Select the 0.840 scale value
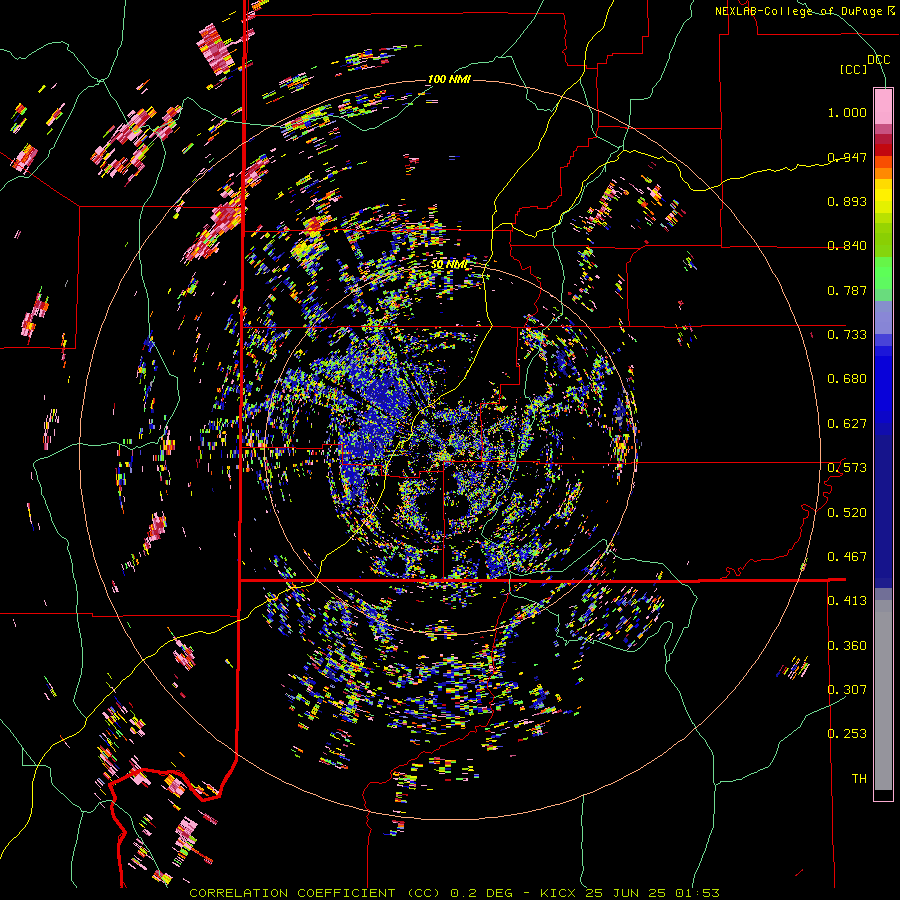This screenshot has width=900, height=900. [847, 245]
